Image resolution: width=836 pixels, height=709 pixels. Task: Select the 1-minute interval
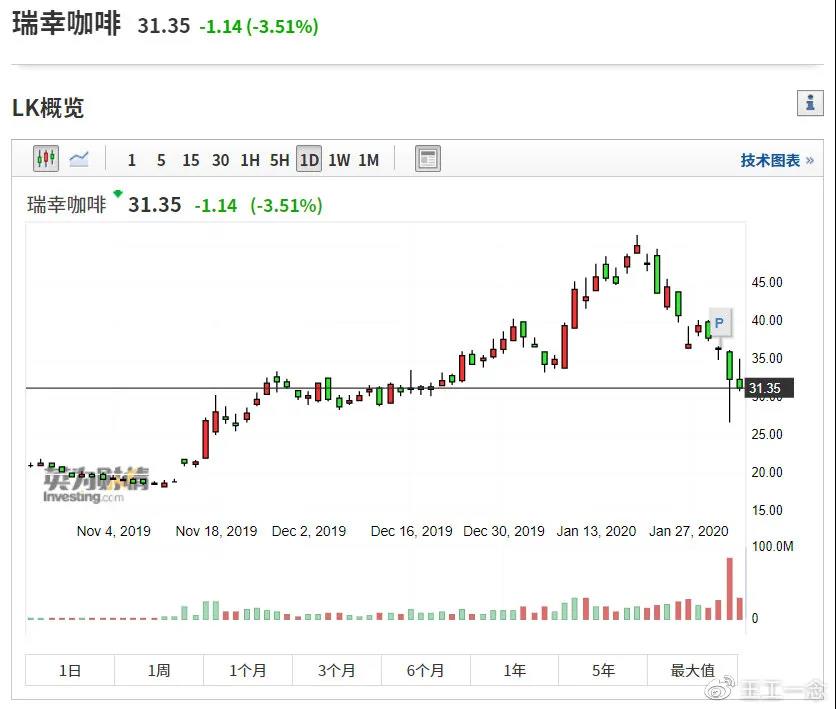pos(132,160)
